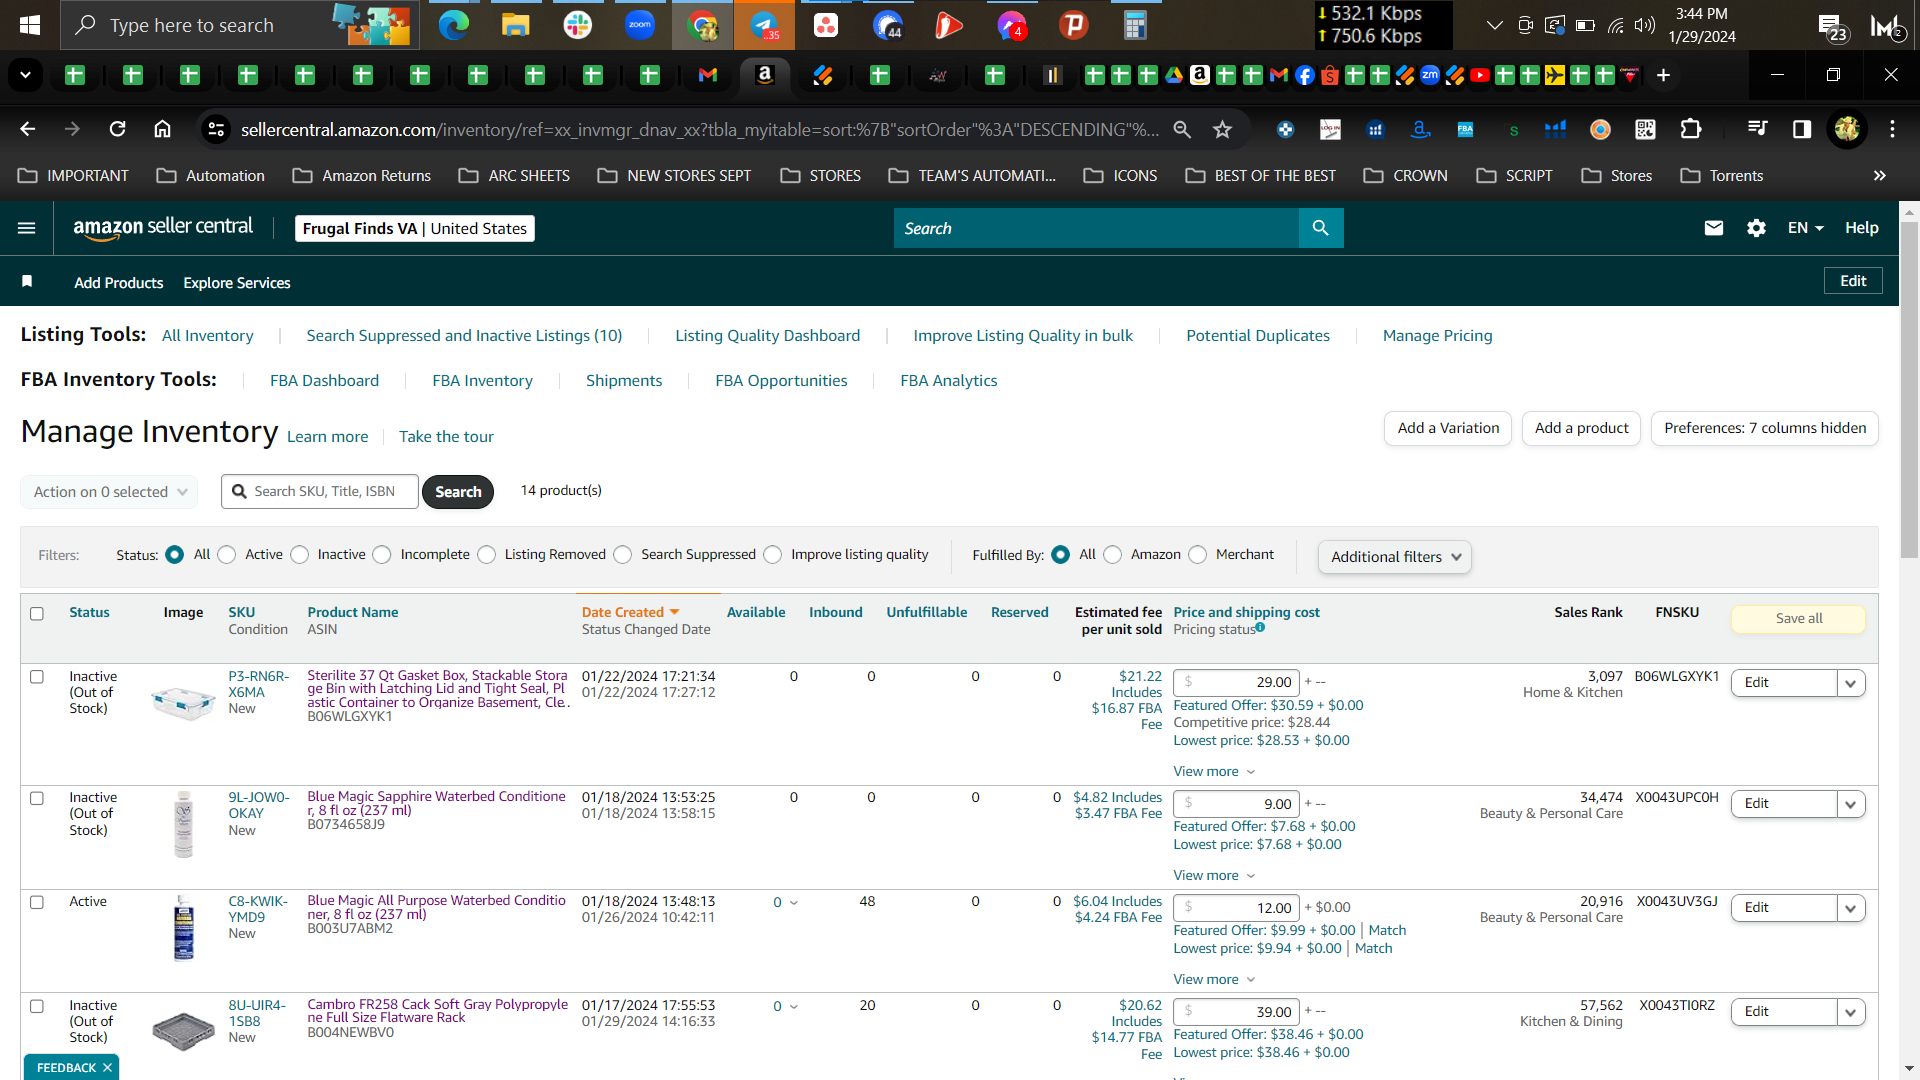
Task: Open Chrome side panel icon
Action: [x=1802, y=129]
